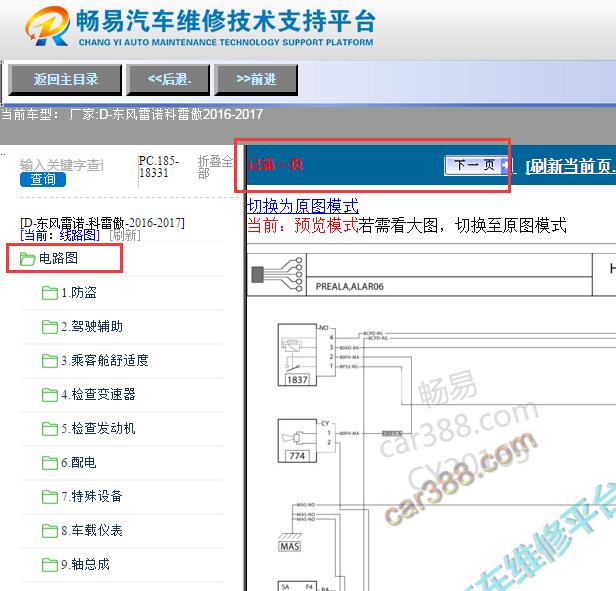Screen dimensions: 616x591
Task: Expand the 5.检查发动机 category
Action: tap(98, 428)
